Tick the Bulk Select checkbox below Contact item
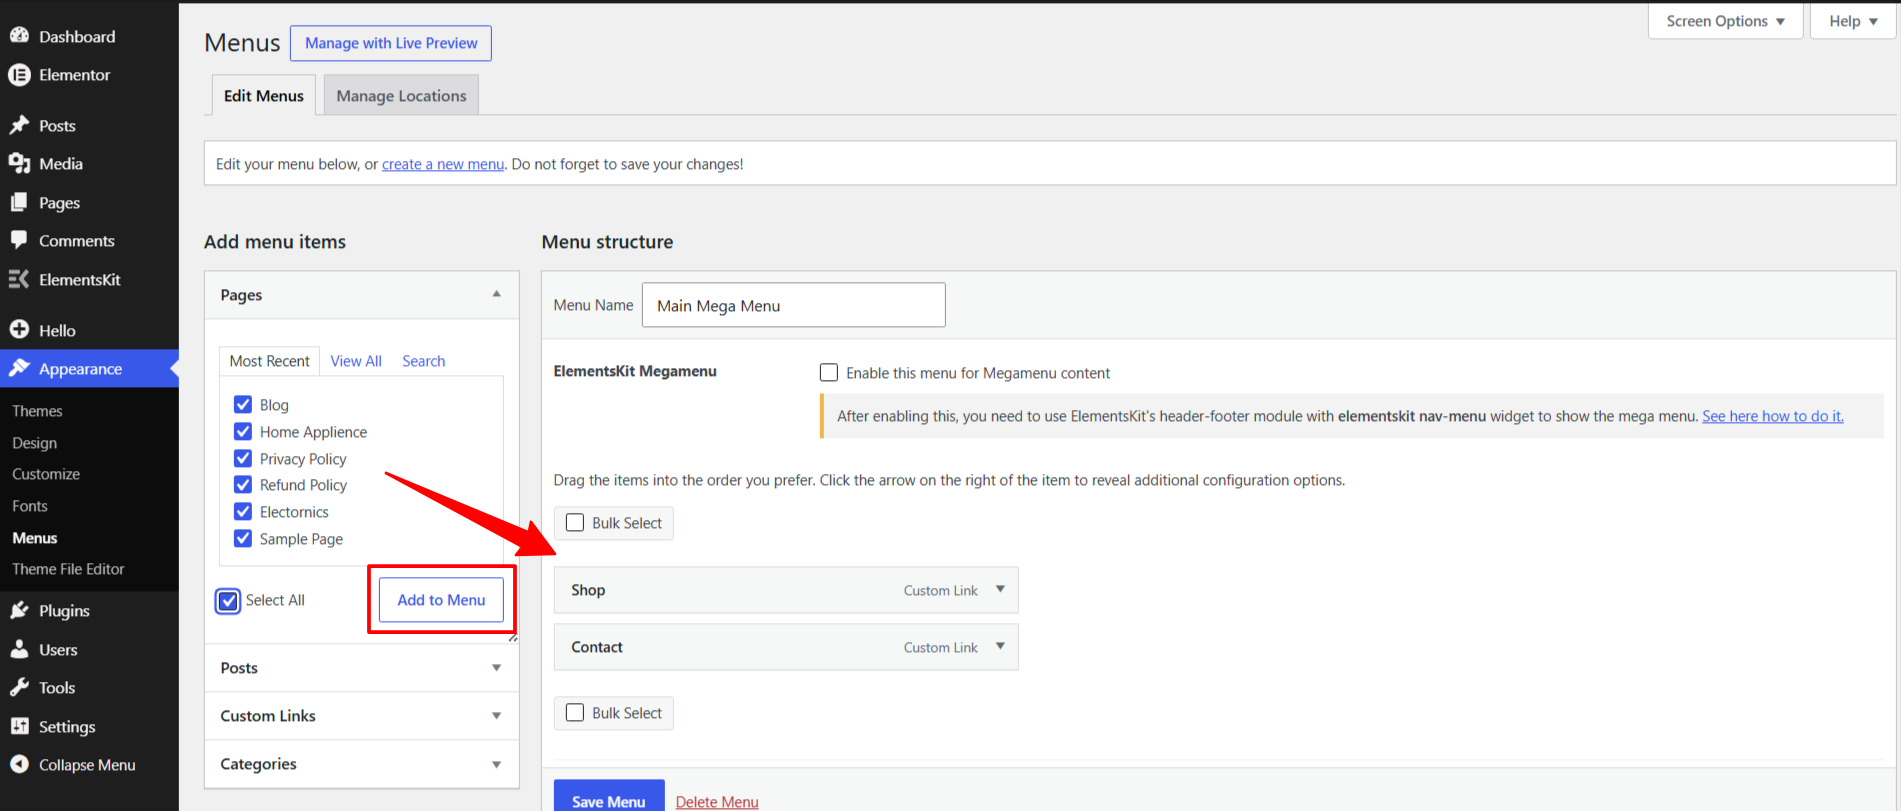 [575, 712]
